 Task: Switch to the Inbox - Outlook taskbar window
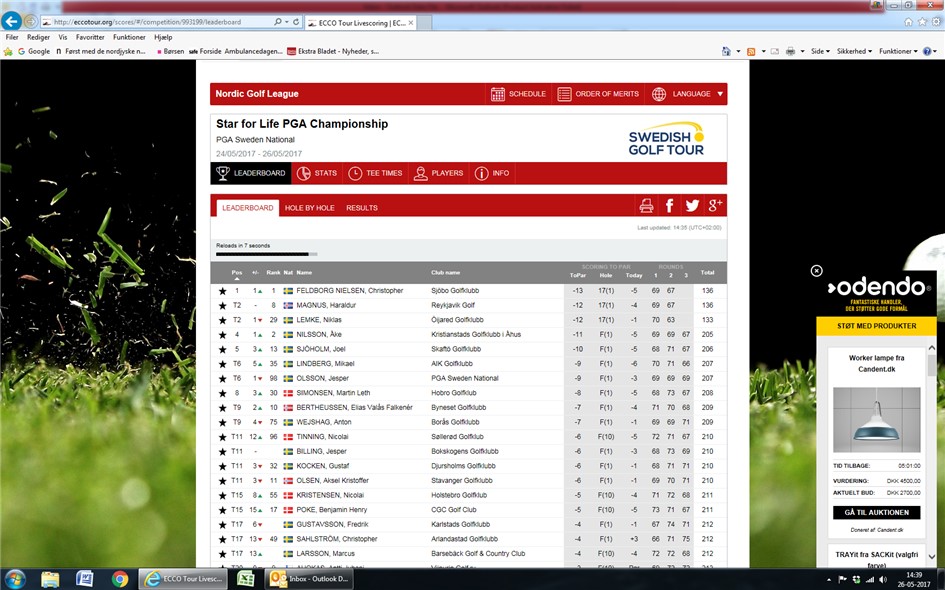pos(310,579)
